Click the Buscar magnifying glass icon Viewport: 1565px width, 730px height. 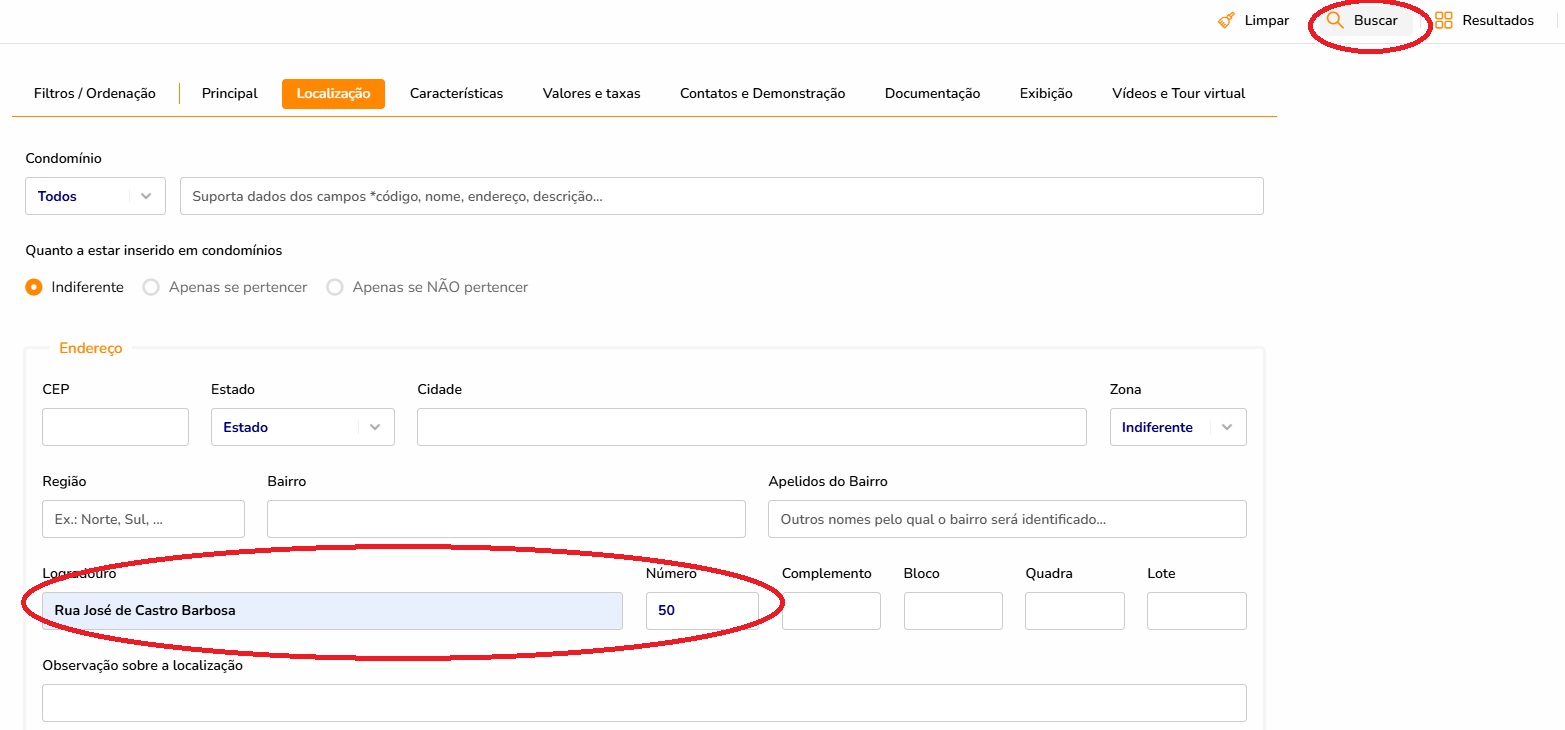tap(1334, 20)
